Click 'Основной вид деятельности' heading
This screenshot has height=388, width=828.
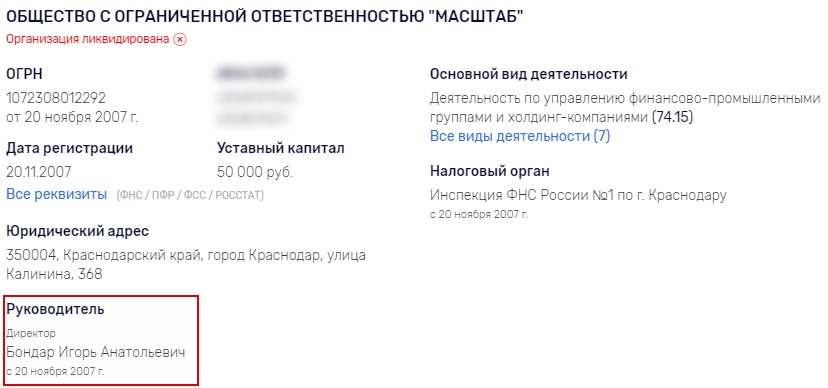tap(529, 74)
